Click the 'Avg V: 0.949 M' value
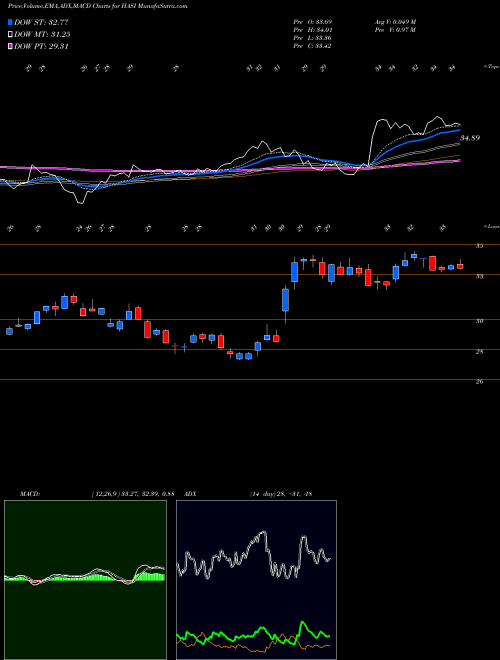Screen dimensions: 500x660 395,22
